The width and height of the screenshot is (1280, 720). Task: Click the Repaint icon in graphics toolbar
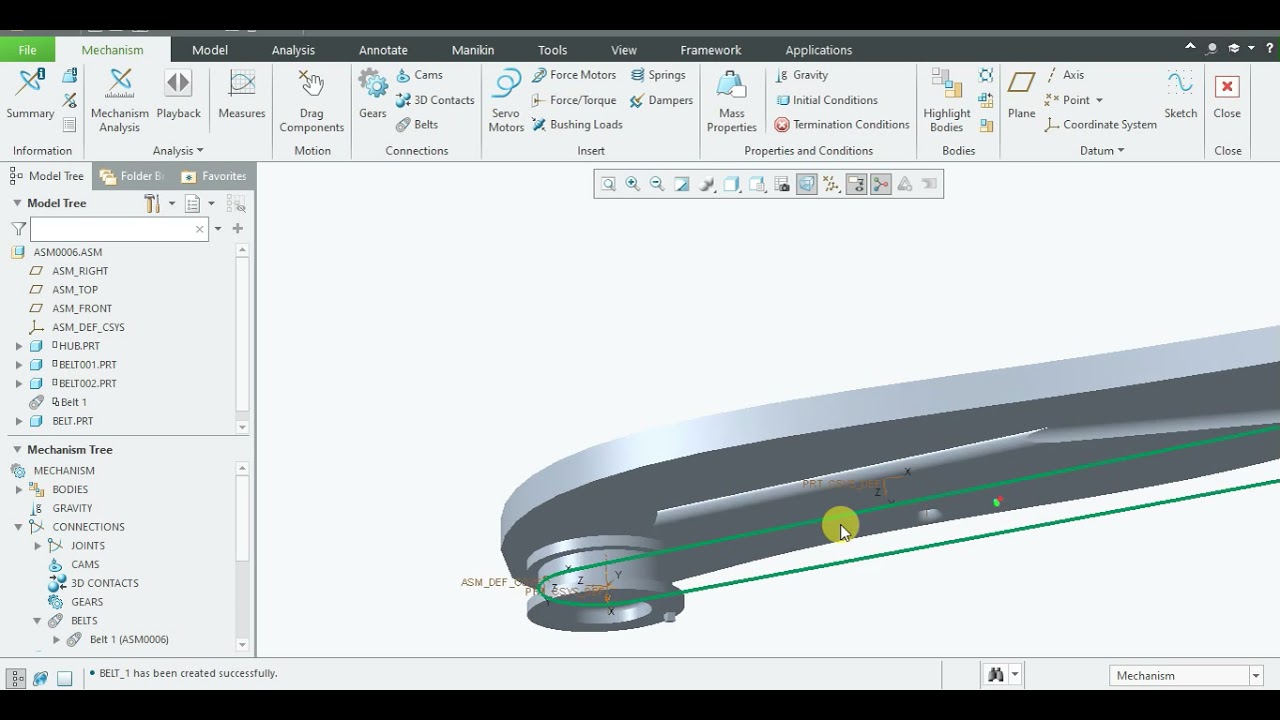click(x=682, y=184)
